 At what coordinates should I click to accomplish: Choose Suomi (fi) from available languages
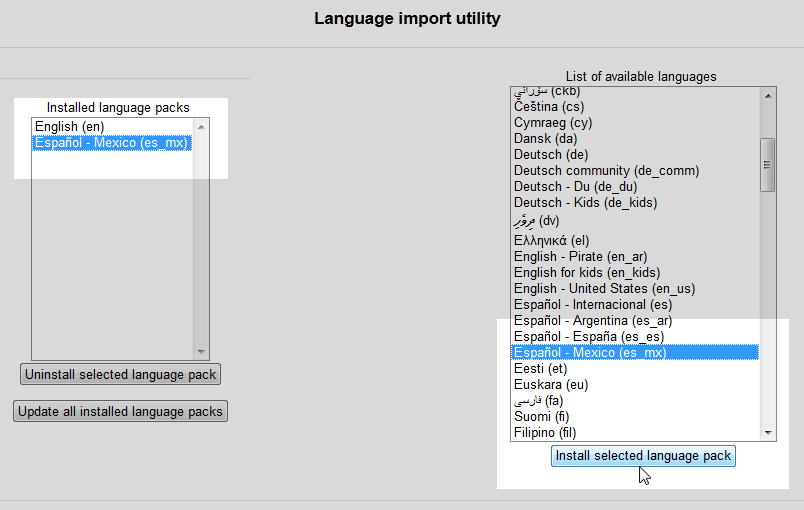[x=542, y=417]
